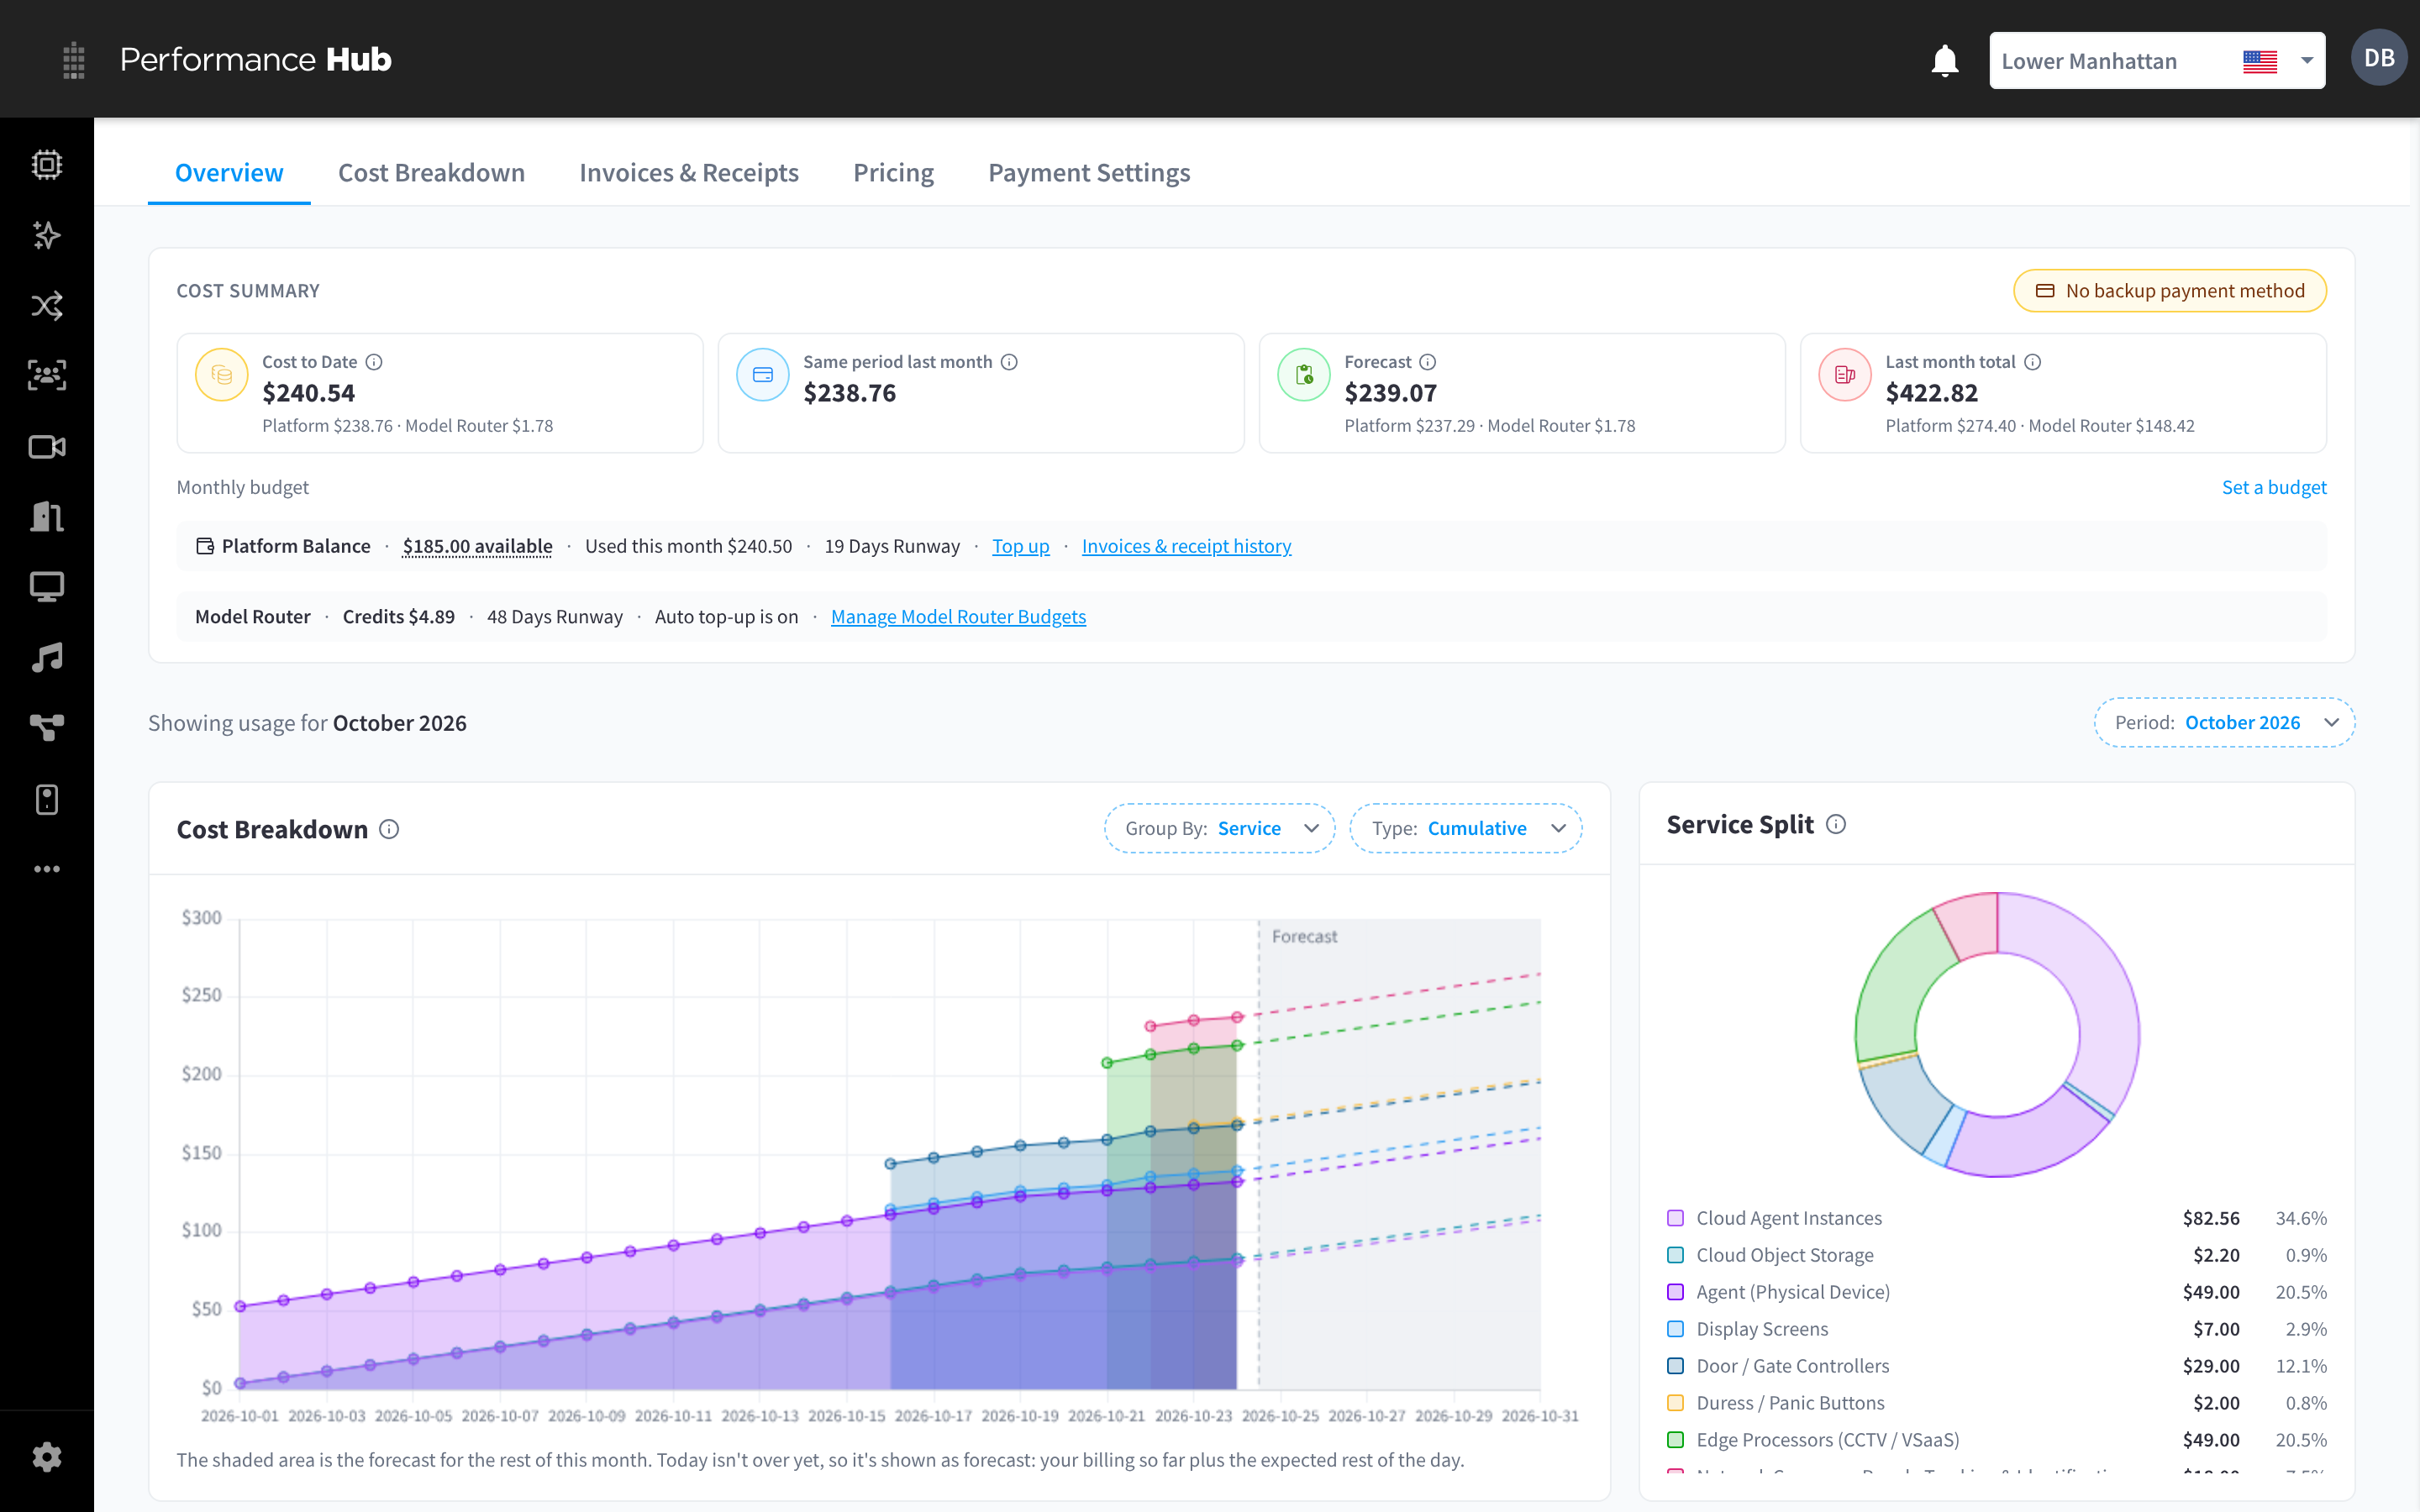This screenshot has width=2420, height=1512.
Task: Toggle Edge Processors (CCTV / VSaaS) legend box
Action: 1676,1440
